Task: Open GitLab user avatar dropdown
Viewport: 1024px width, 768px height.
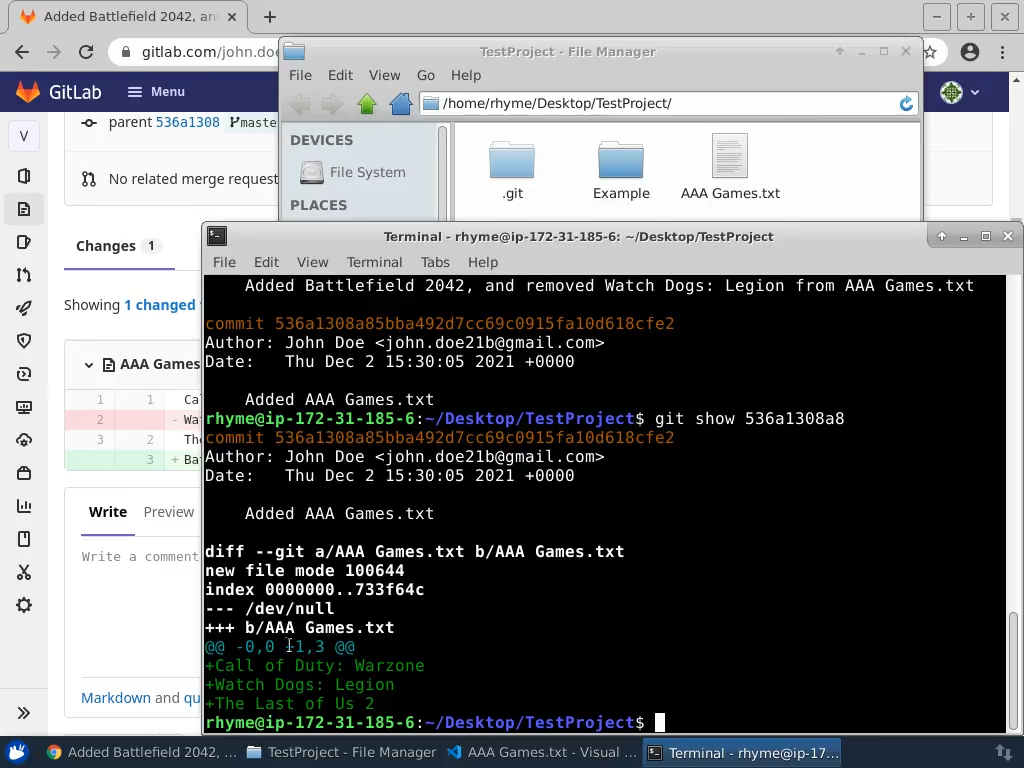Action: click(959, 93)
